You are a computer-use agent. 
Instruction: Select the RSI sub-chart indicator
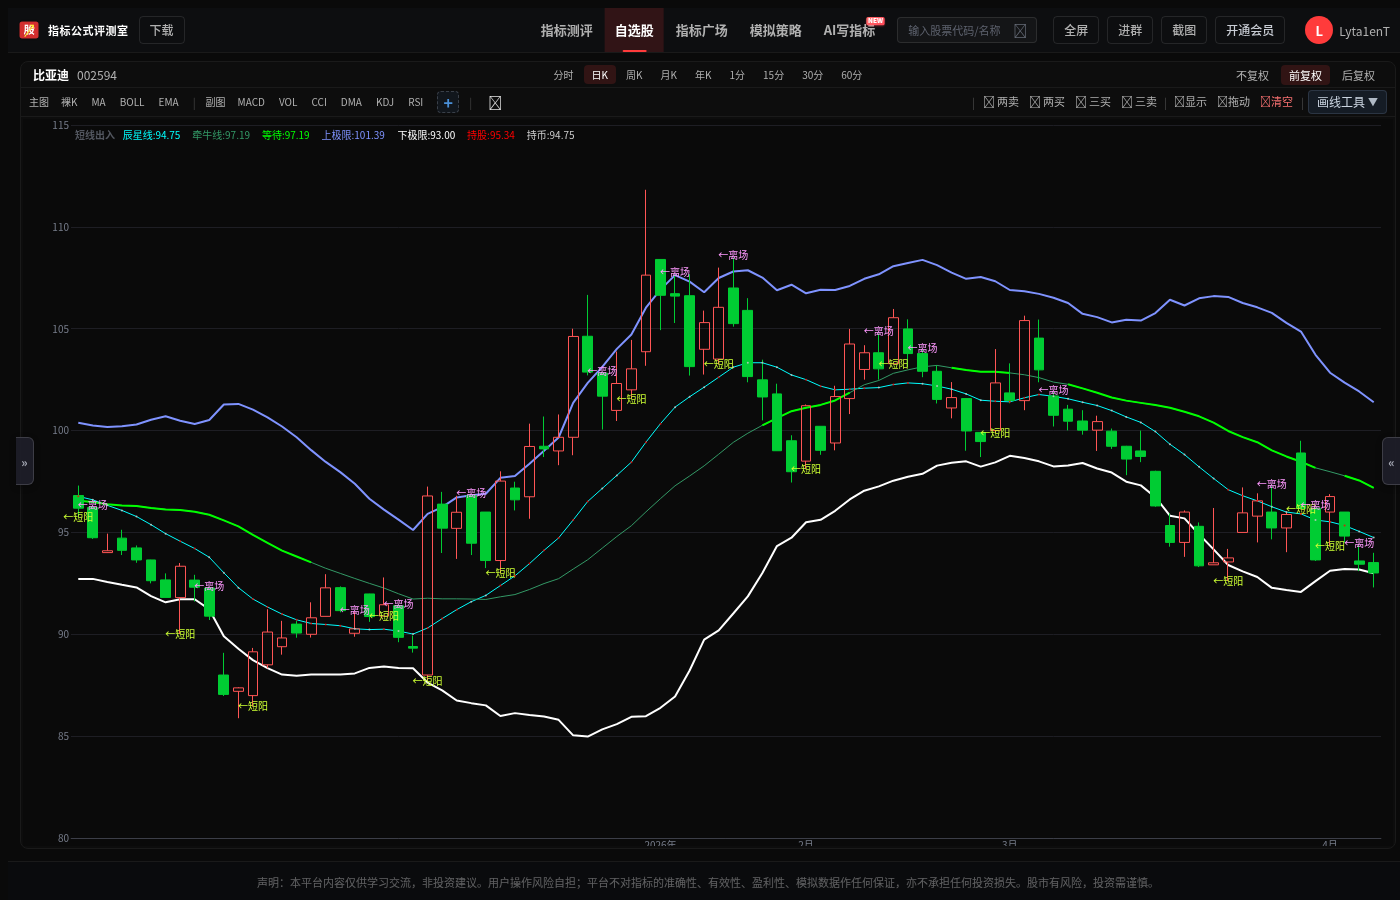(x=416, y=102)
